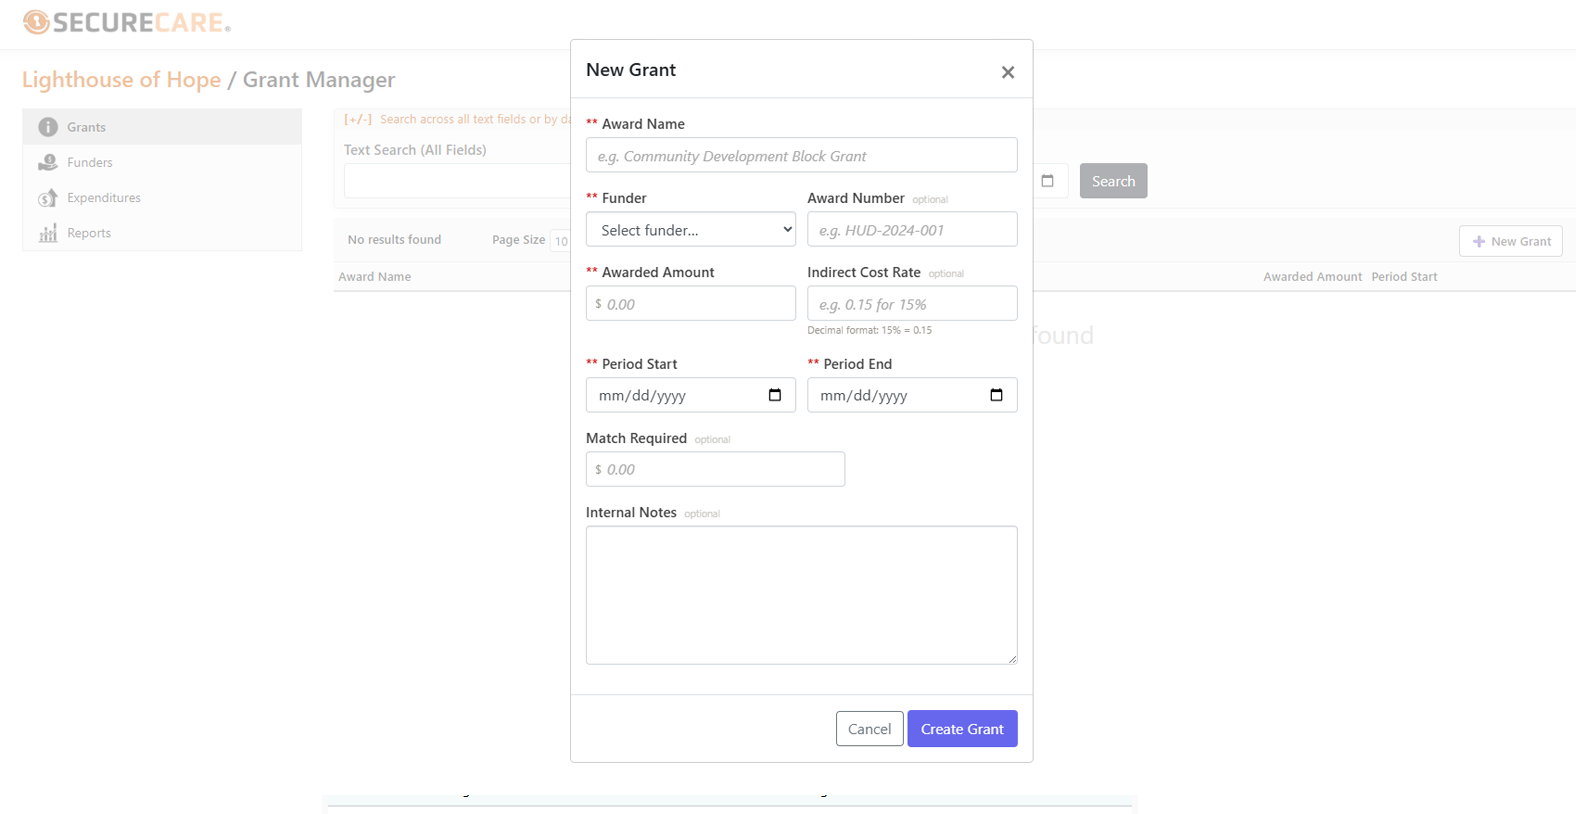Viewport: 1576px width, 814px height.
Task: Open Grants info icon in sidebar
Action: (x=48, y=127)
